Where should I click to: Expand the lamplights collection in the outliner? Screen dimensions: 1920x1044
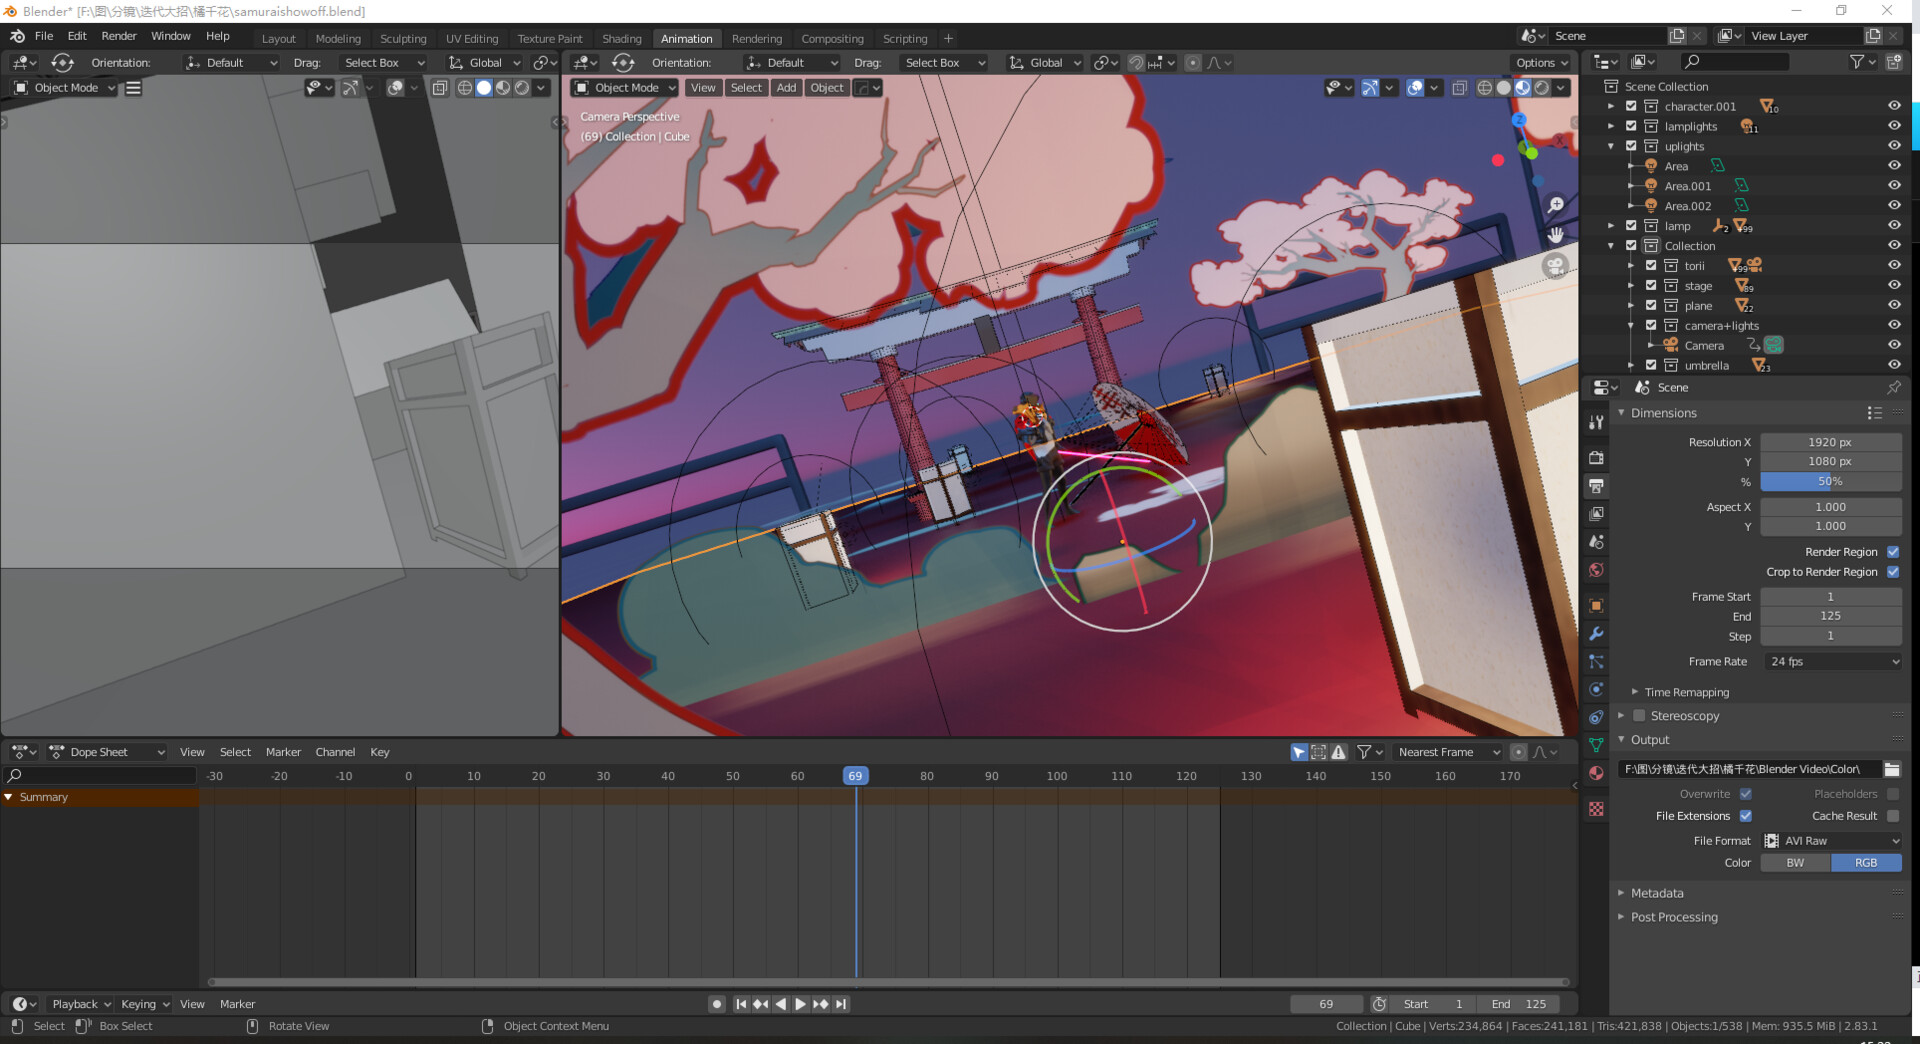1612,126
